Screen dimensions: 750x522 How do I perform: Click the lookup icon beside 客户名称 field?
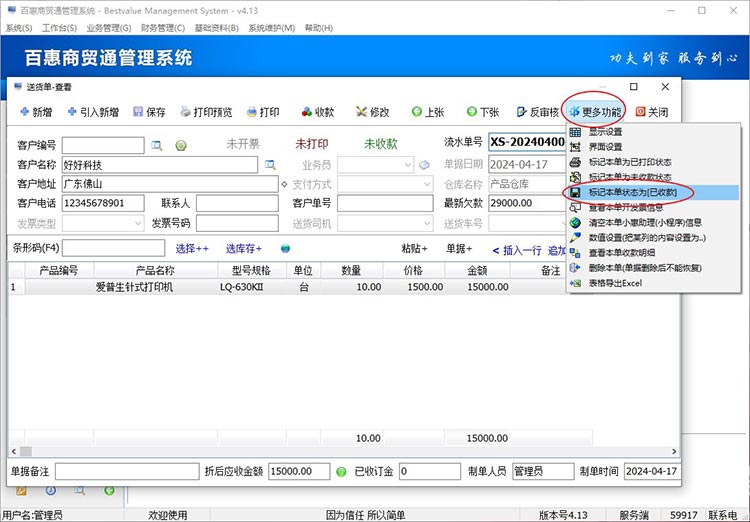(x=270, y=165)
